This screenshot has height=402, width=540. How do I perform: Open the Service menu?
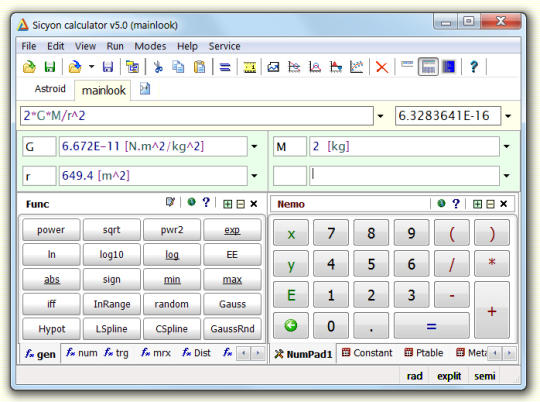click(x=224, y=46)
